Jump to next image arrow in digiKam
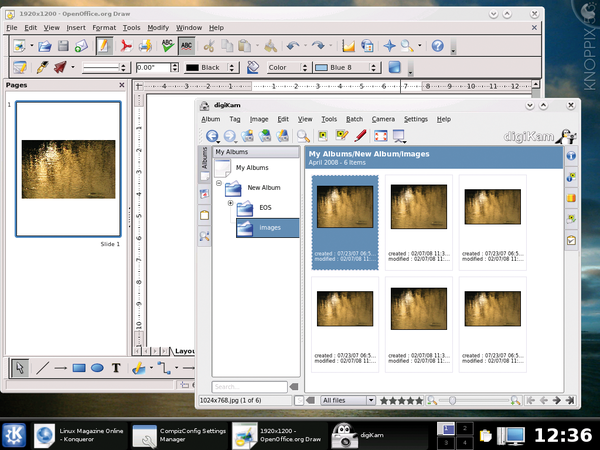This screenshot has width=600, height=450. [556, 401]
